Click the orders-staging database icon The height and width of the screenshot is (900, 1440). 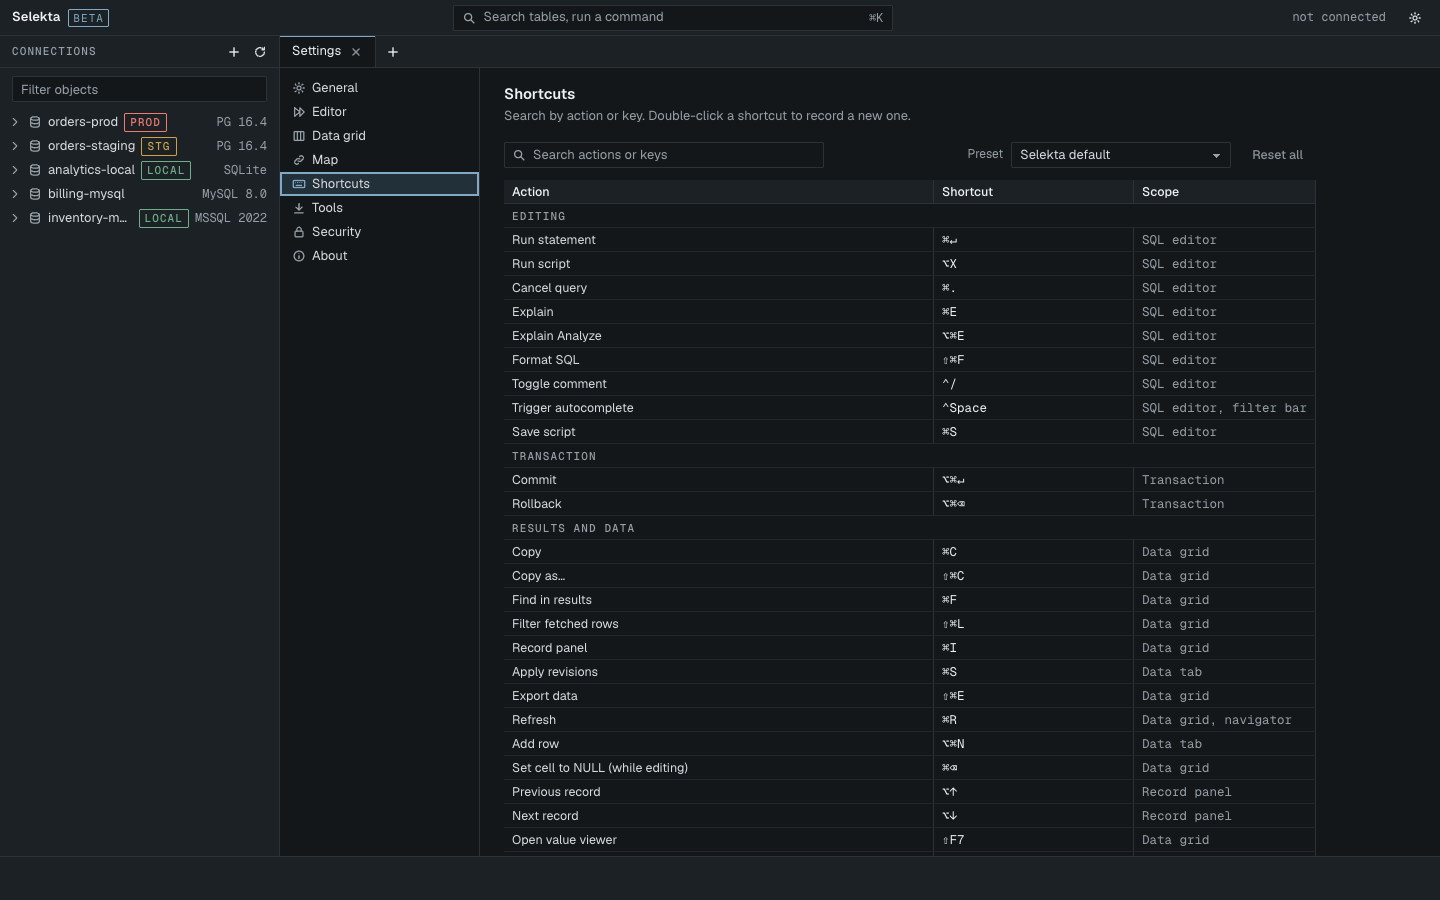[35, 146]
